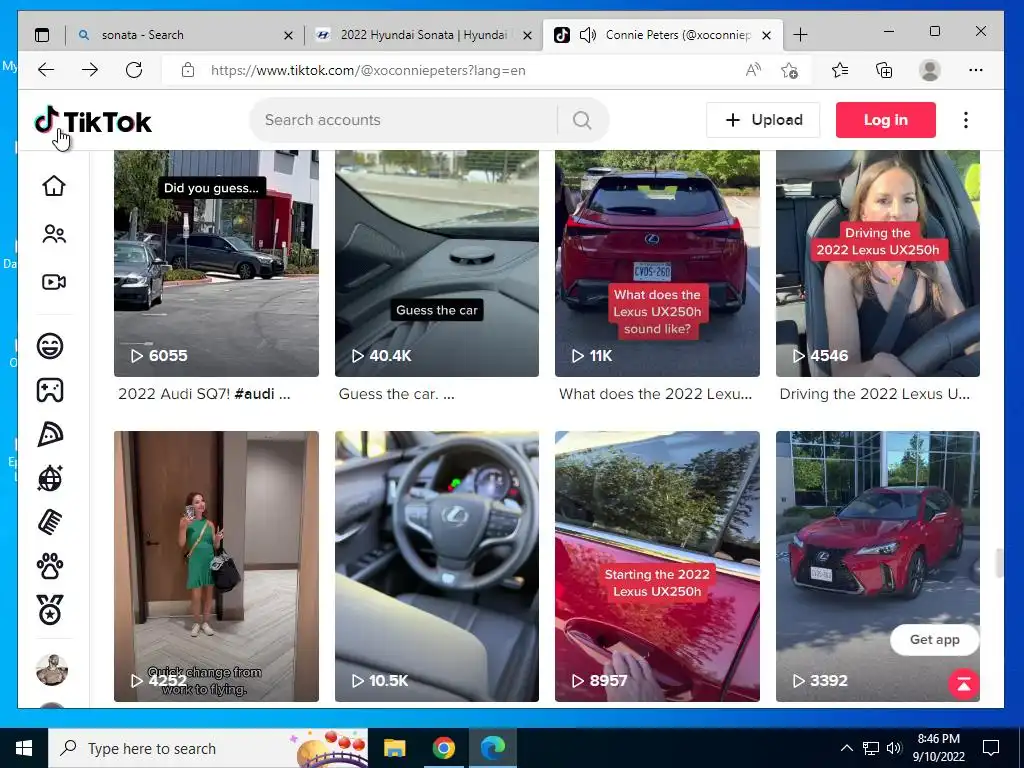The width and height of the screenshot is (1024, 768).
Task: Open the LIVE video camera icon
Action: 54,282
